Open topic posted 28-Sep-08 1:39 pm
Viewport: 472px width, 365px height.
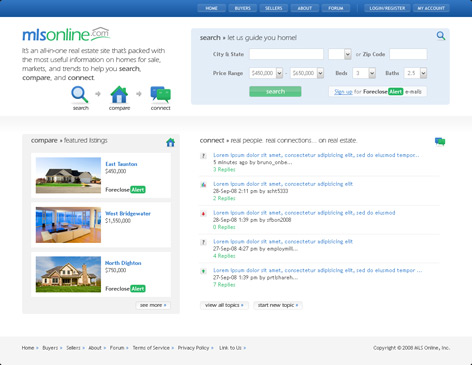(304, 213)
